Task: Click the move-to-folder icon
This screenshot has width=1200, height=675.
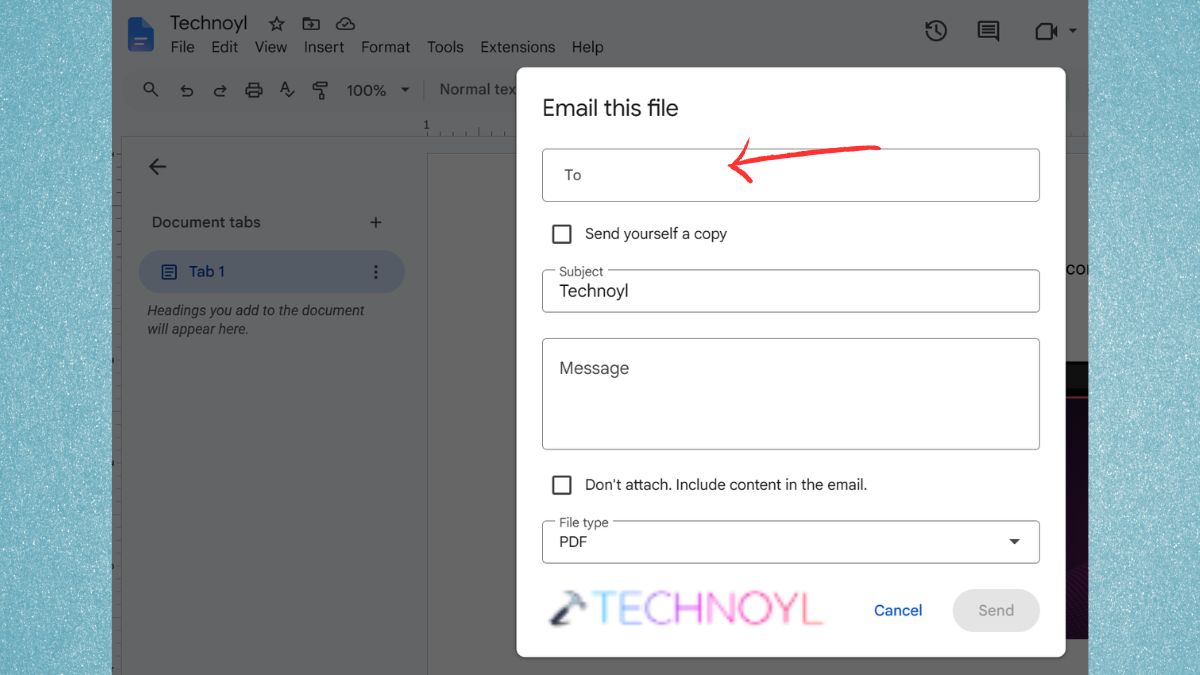Action: click(x=311, y=23)
